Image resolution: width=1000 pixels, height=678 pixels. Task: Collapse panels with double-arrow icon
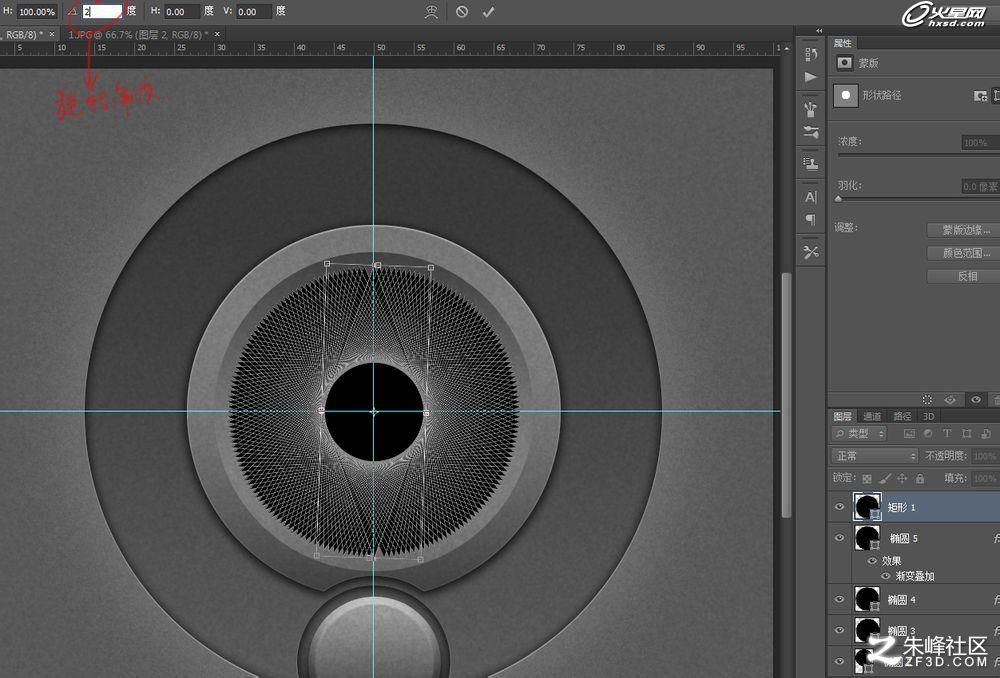(819, 31)
